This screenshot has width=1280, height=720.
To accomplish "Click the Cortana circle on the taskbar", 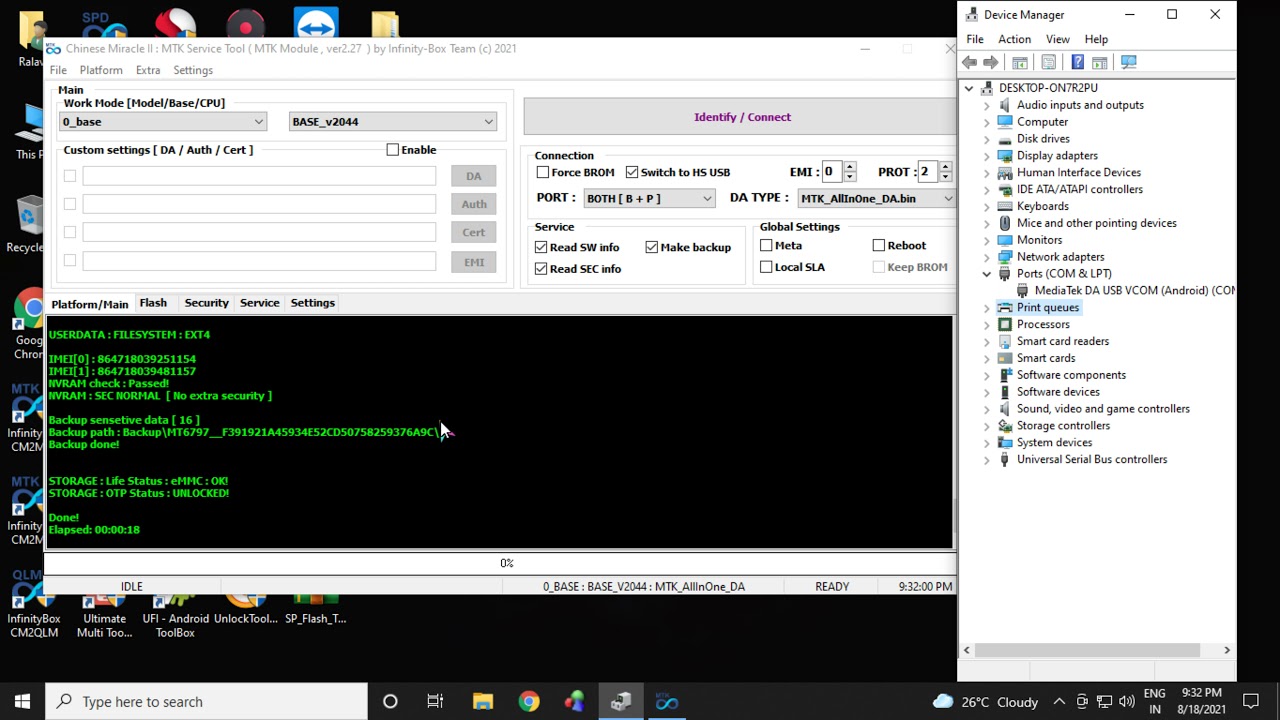I will (390, 701).
